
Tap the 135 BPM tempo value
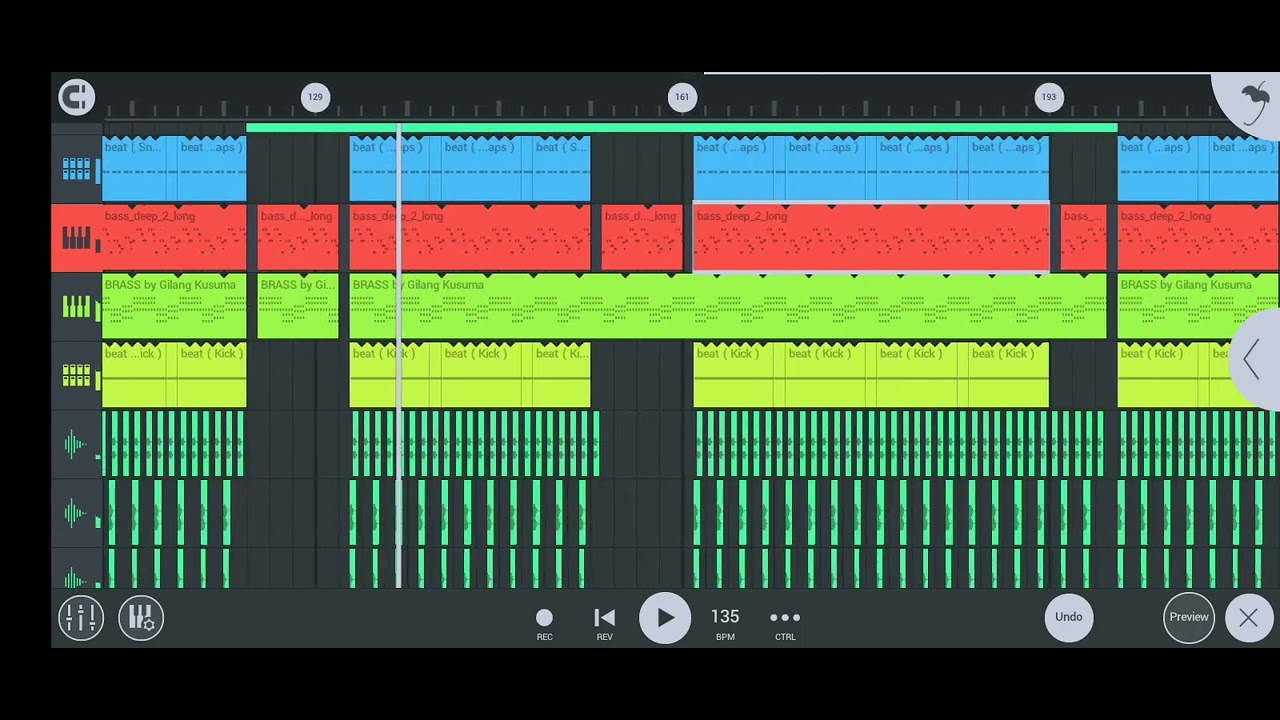point(725,623)
